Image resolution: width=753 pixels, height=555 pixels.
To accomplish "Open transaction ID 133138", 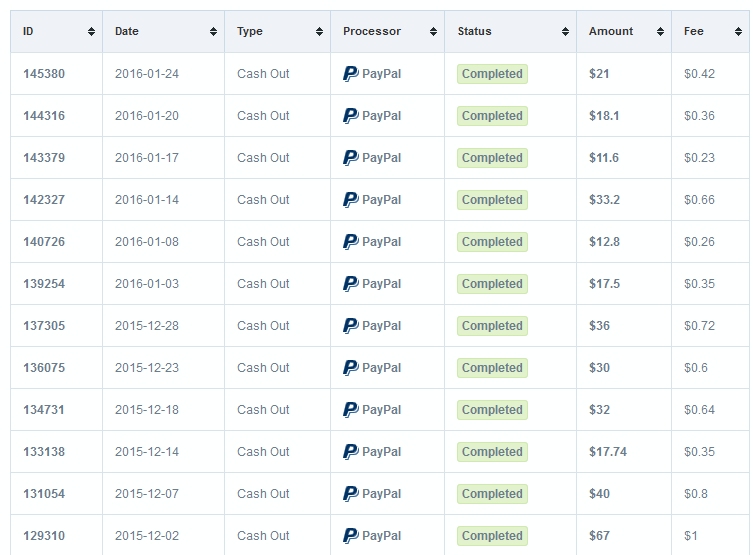I will point(44,452).
